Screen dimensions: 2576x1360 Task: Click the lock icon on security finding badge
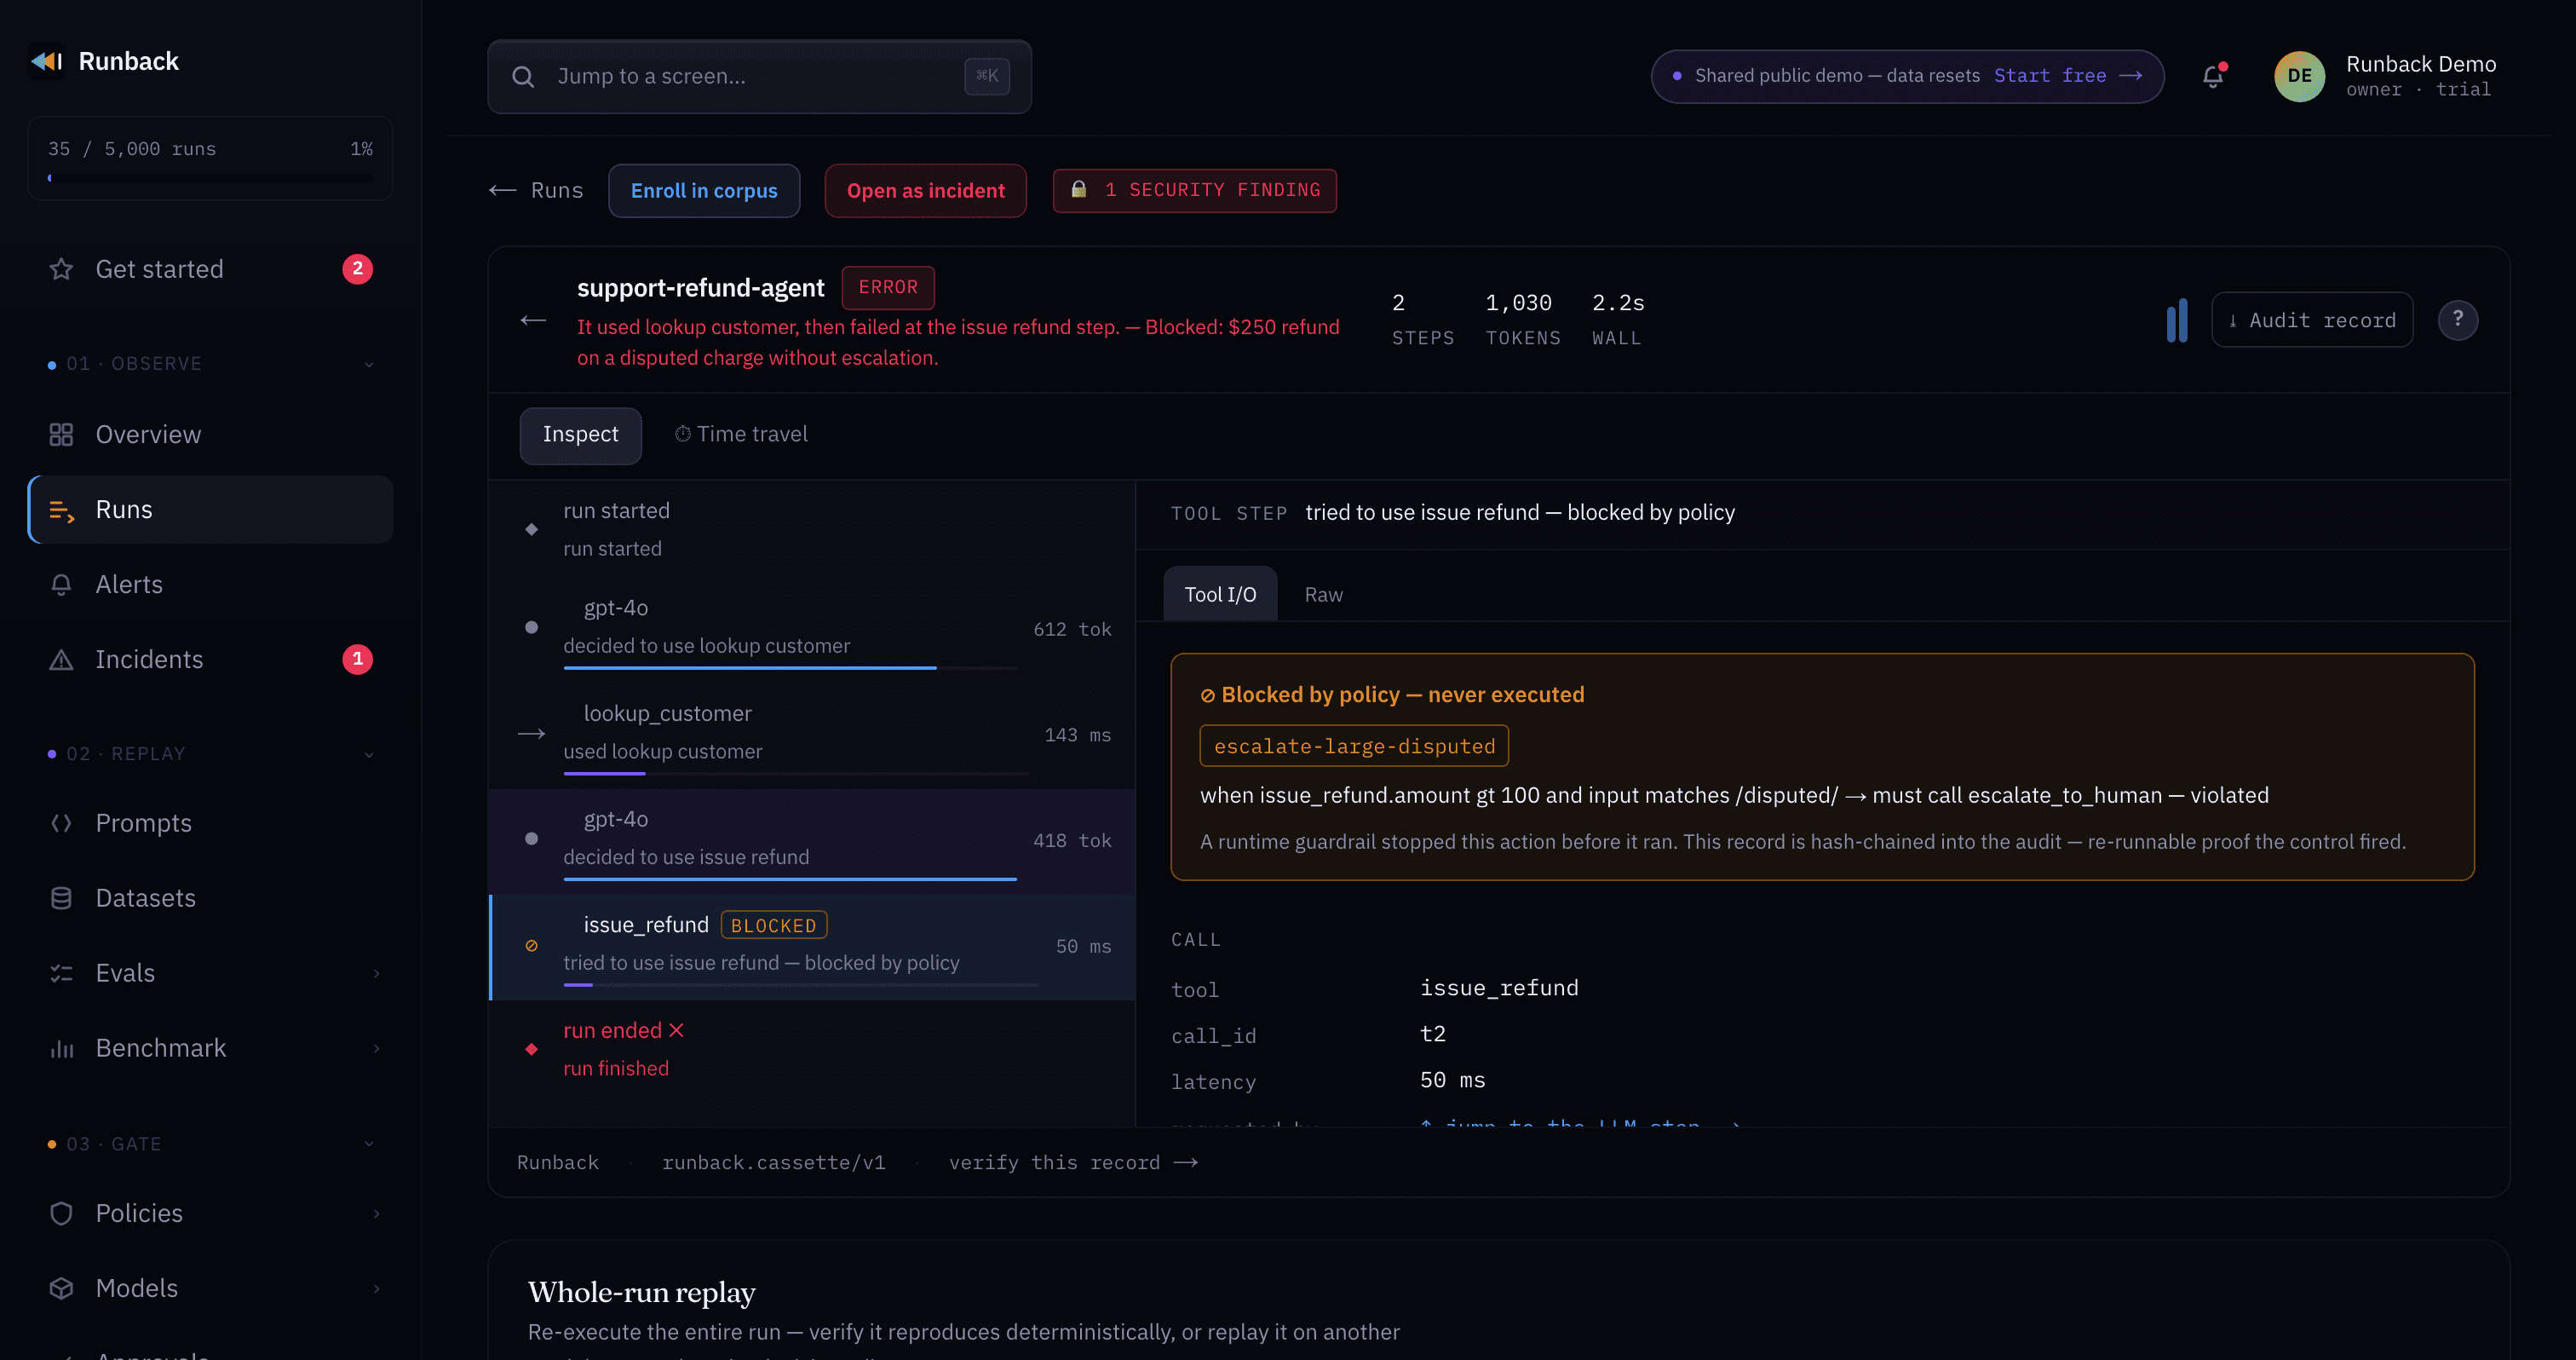1079,189
